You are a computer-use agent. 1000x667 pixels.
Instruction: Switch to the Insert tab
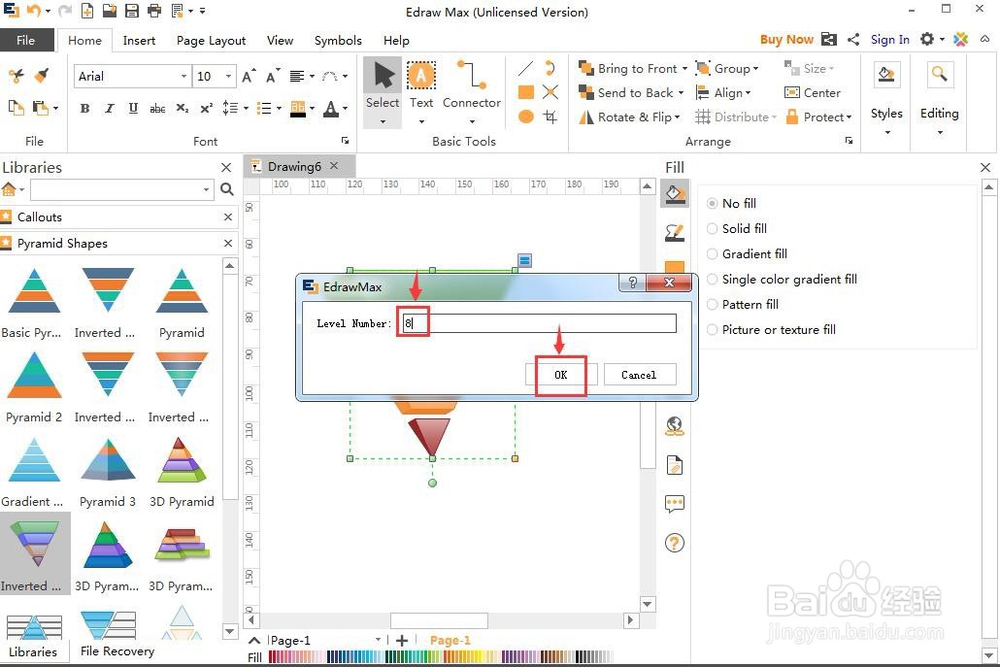click(x=139, y=40)
